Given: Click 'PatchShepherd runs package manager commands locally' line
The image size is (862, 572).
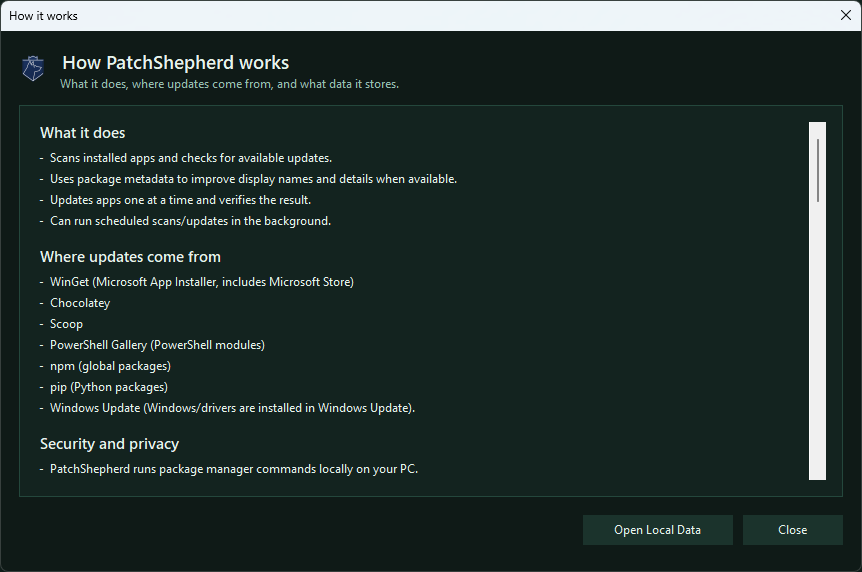Looking at the screenshot, I should point(234,469).
